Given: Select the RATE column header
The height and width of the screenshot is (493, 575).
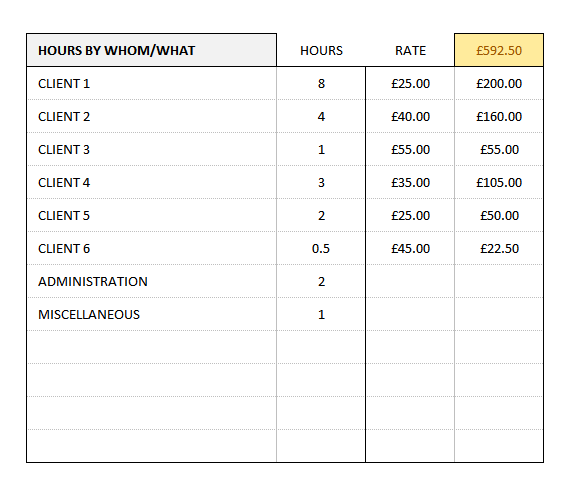Looking at the screenshot, I should (x=410, y=50).
